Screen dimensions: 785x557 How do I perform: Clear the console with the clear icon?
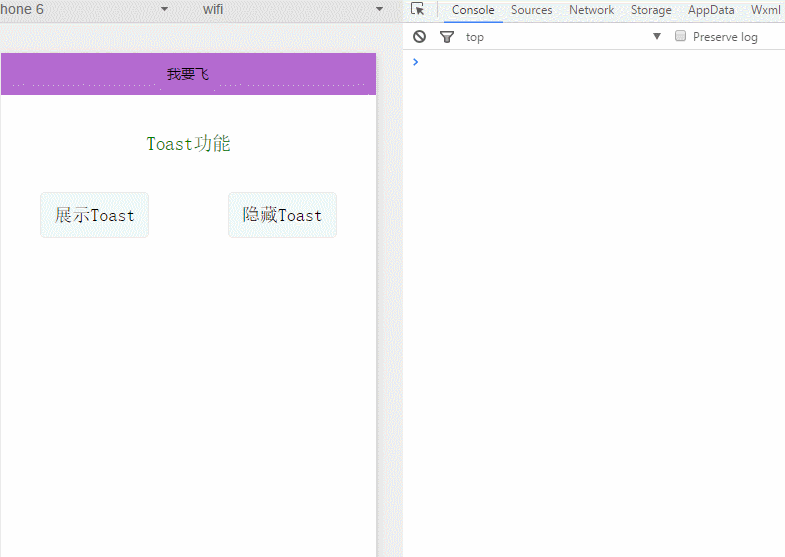pos(420,37)
